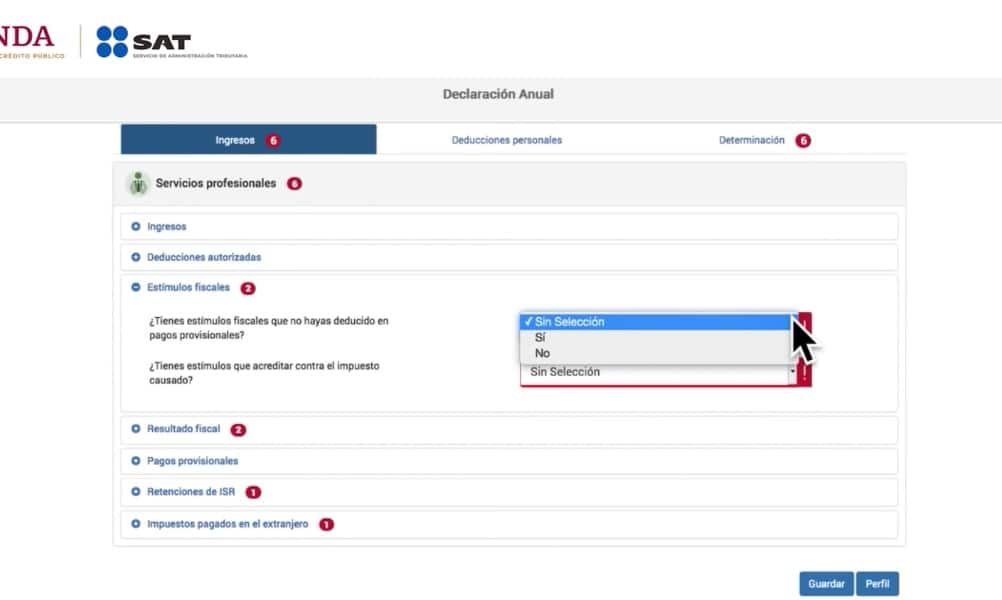
Task: Collapse the Estímulos fiscales section
Action: (x=187, y=288)
